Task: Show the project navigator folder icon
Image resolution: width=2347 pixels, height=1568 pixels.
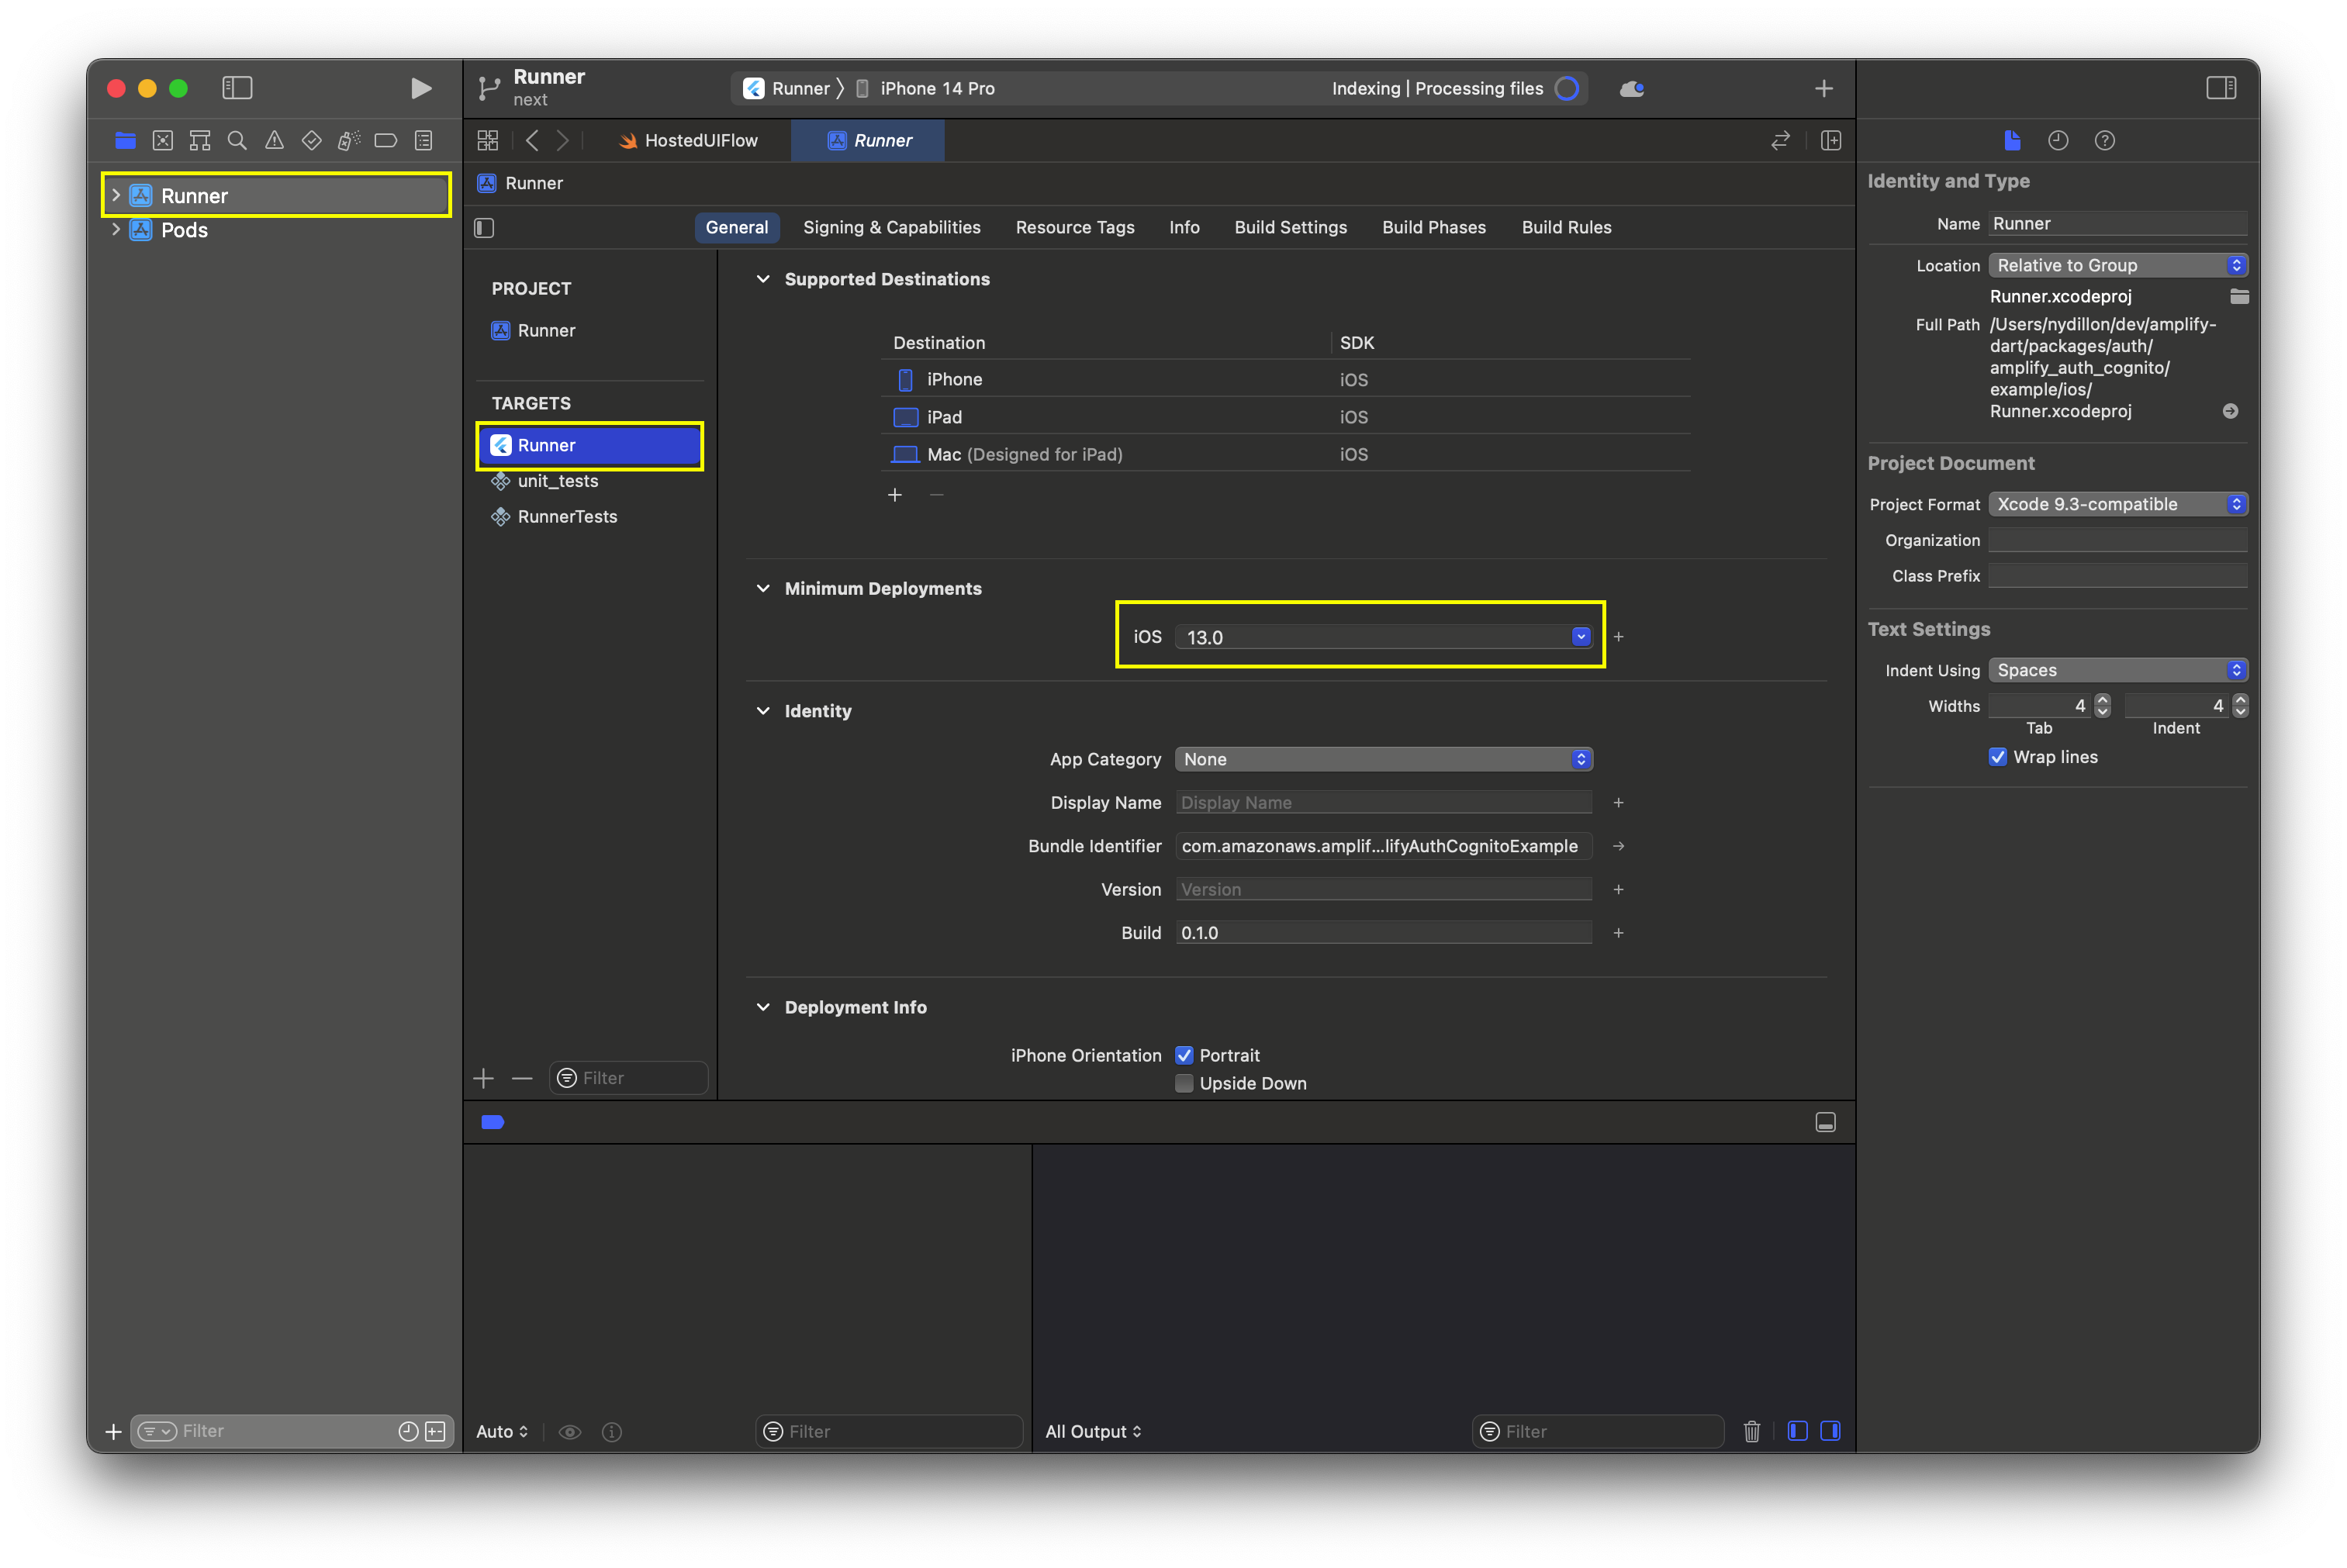Action: 125,141
